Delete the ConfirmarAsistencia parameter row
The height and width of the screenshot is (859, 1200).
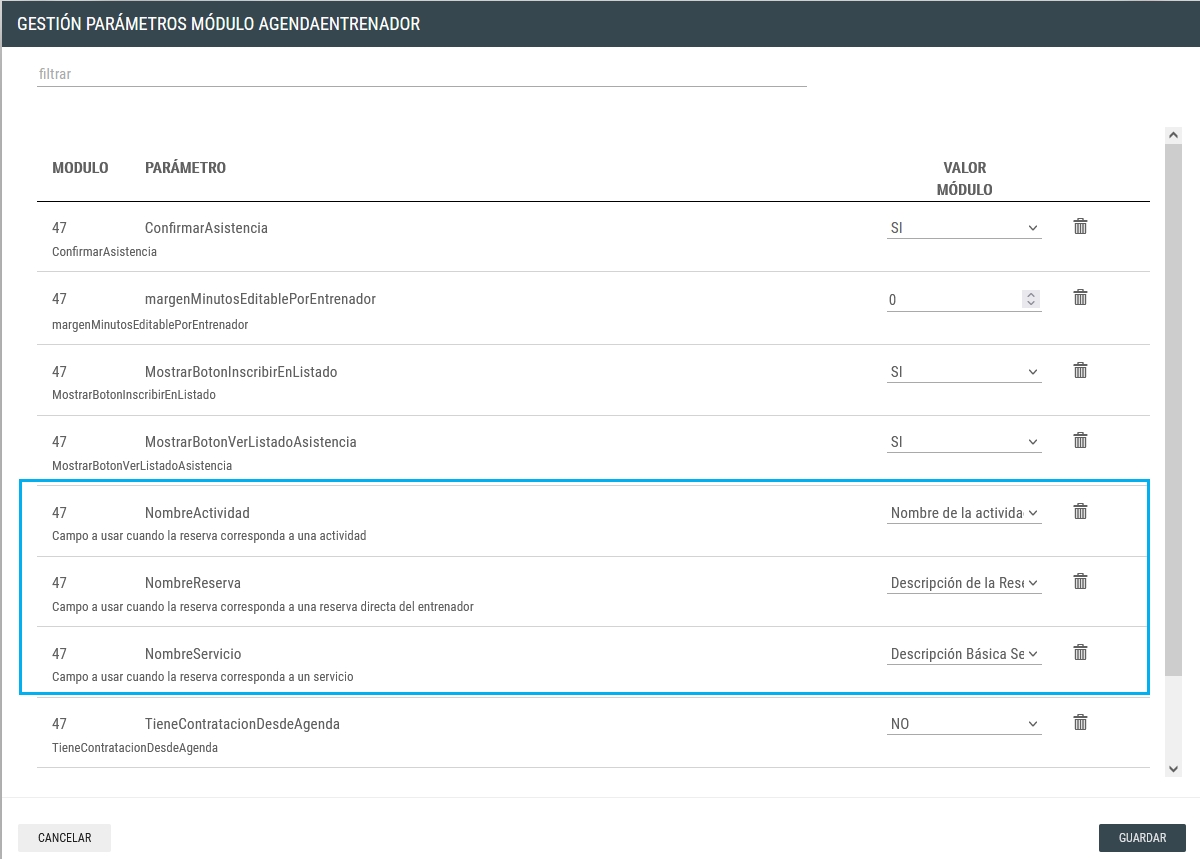point(1080,227)
